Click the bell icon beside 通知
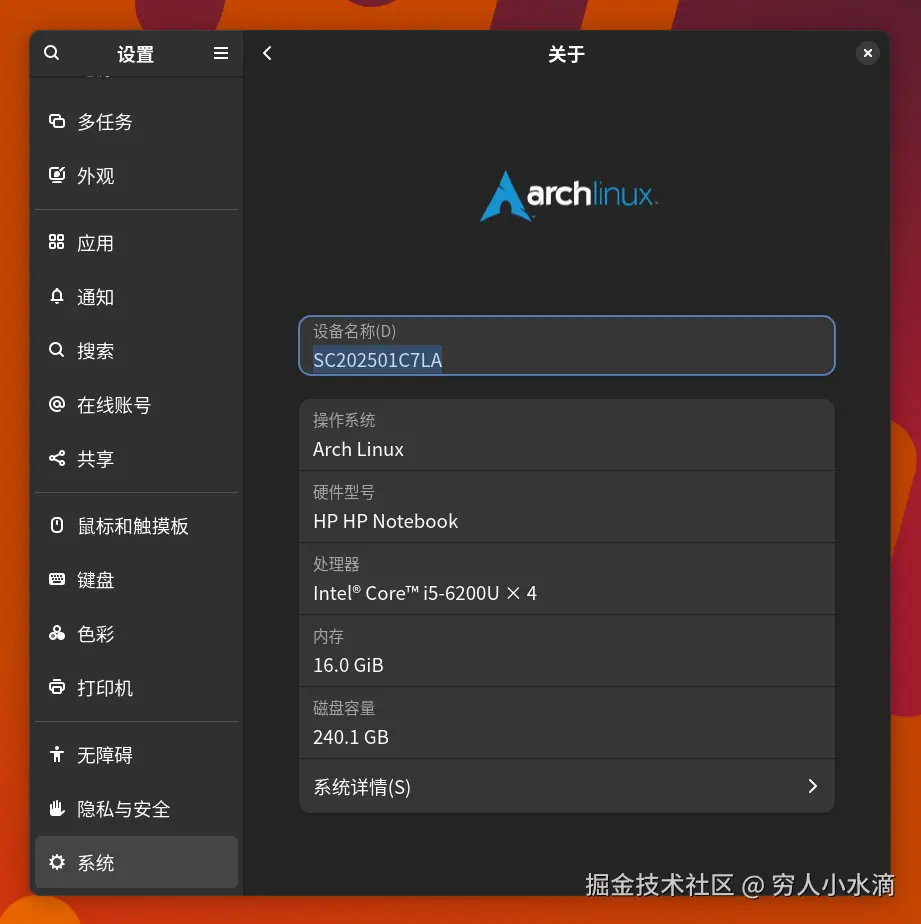 tap(57, 296)
